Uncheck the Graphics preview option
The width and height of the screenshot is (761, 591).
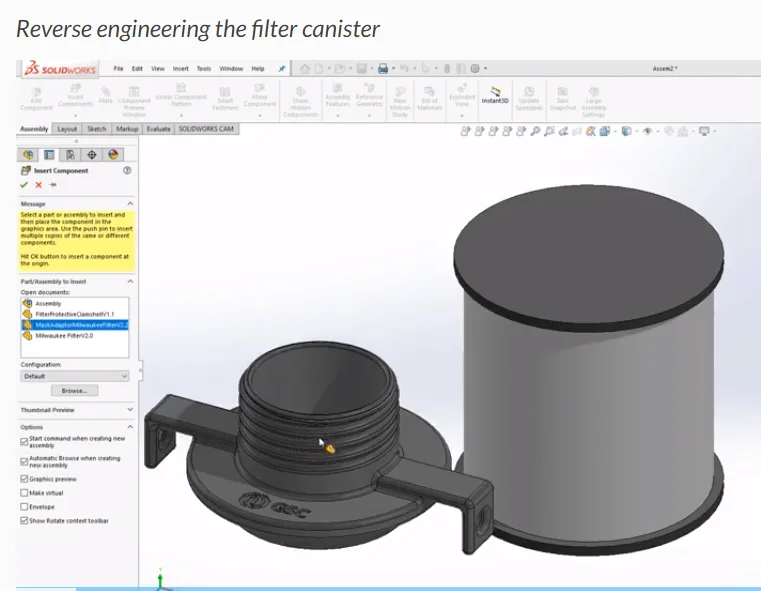(x=25, y=479)
